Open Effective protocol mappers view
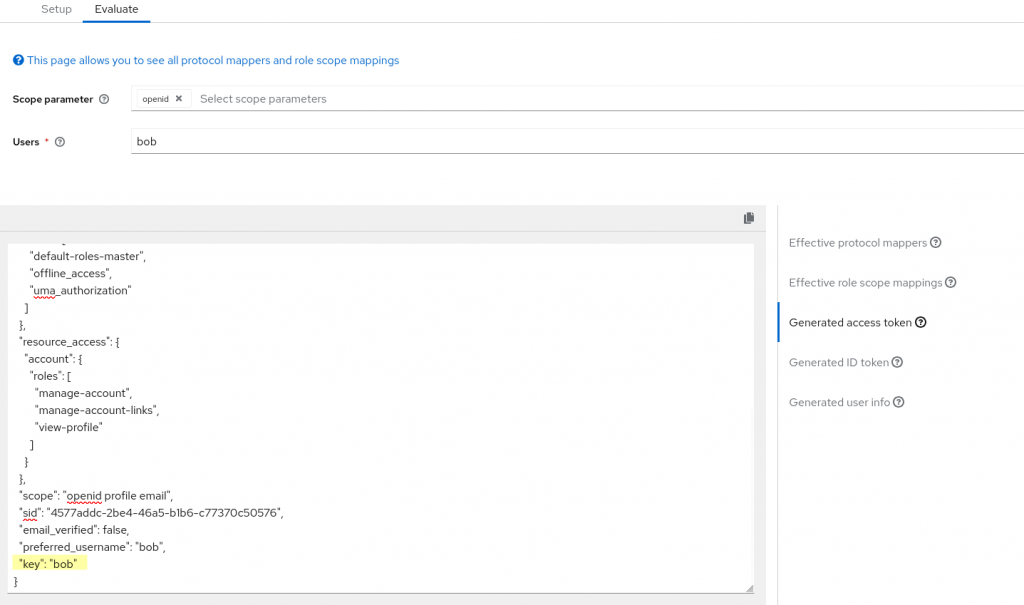This screenshot has height=605, width=1024. [x=857, y=242]
